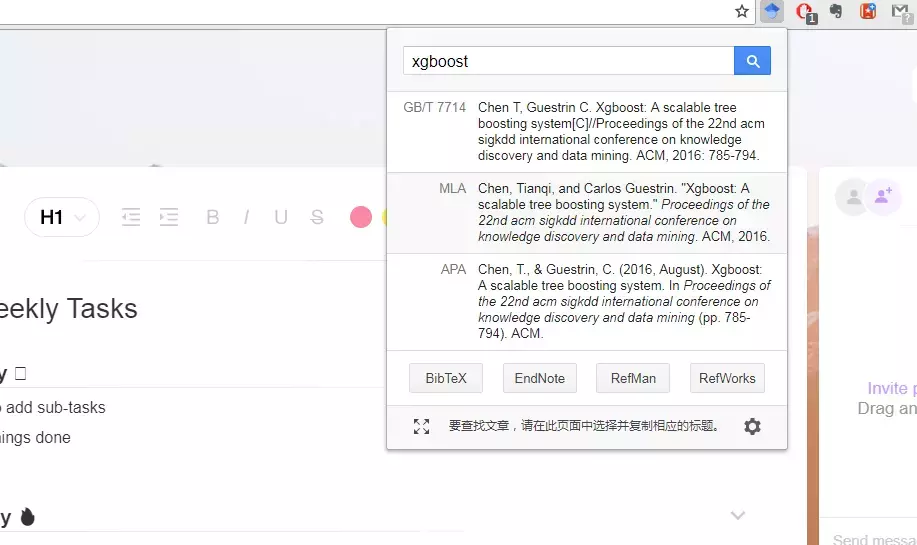The height and width of the screenshot is (545, 917).
Task: Select the MLA citation text
Action: click(624, 212)
